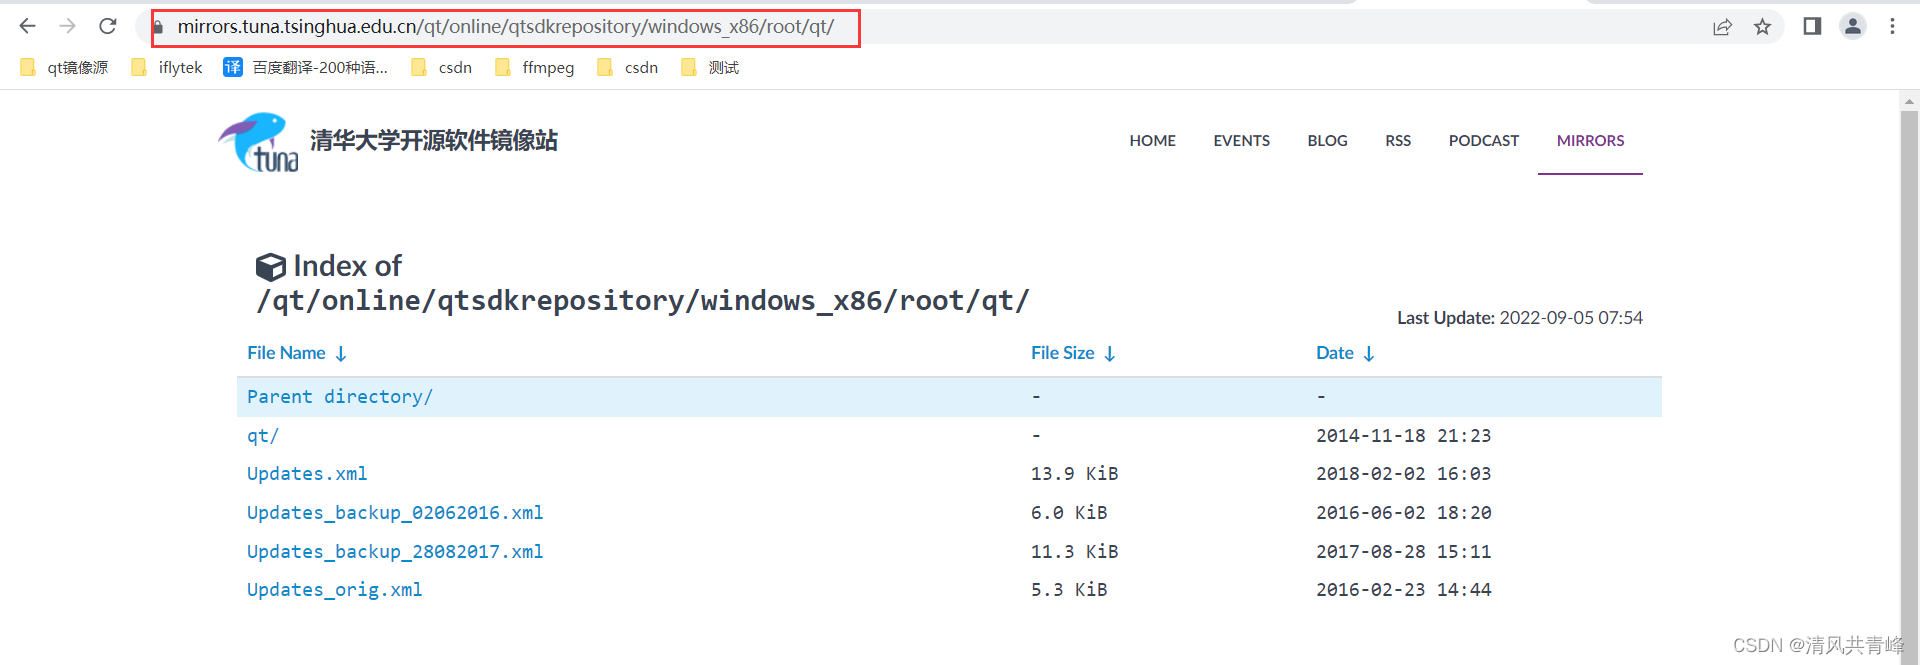This screenshot has width=1920, height=665.
Task: Open the ffmpeg bookmark folder
Action: [x=535, y=67]
